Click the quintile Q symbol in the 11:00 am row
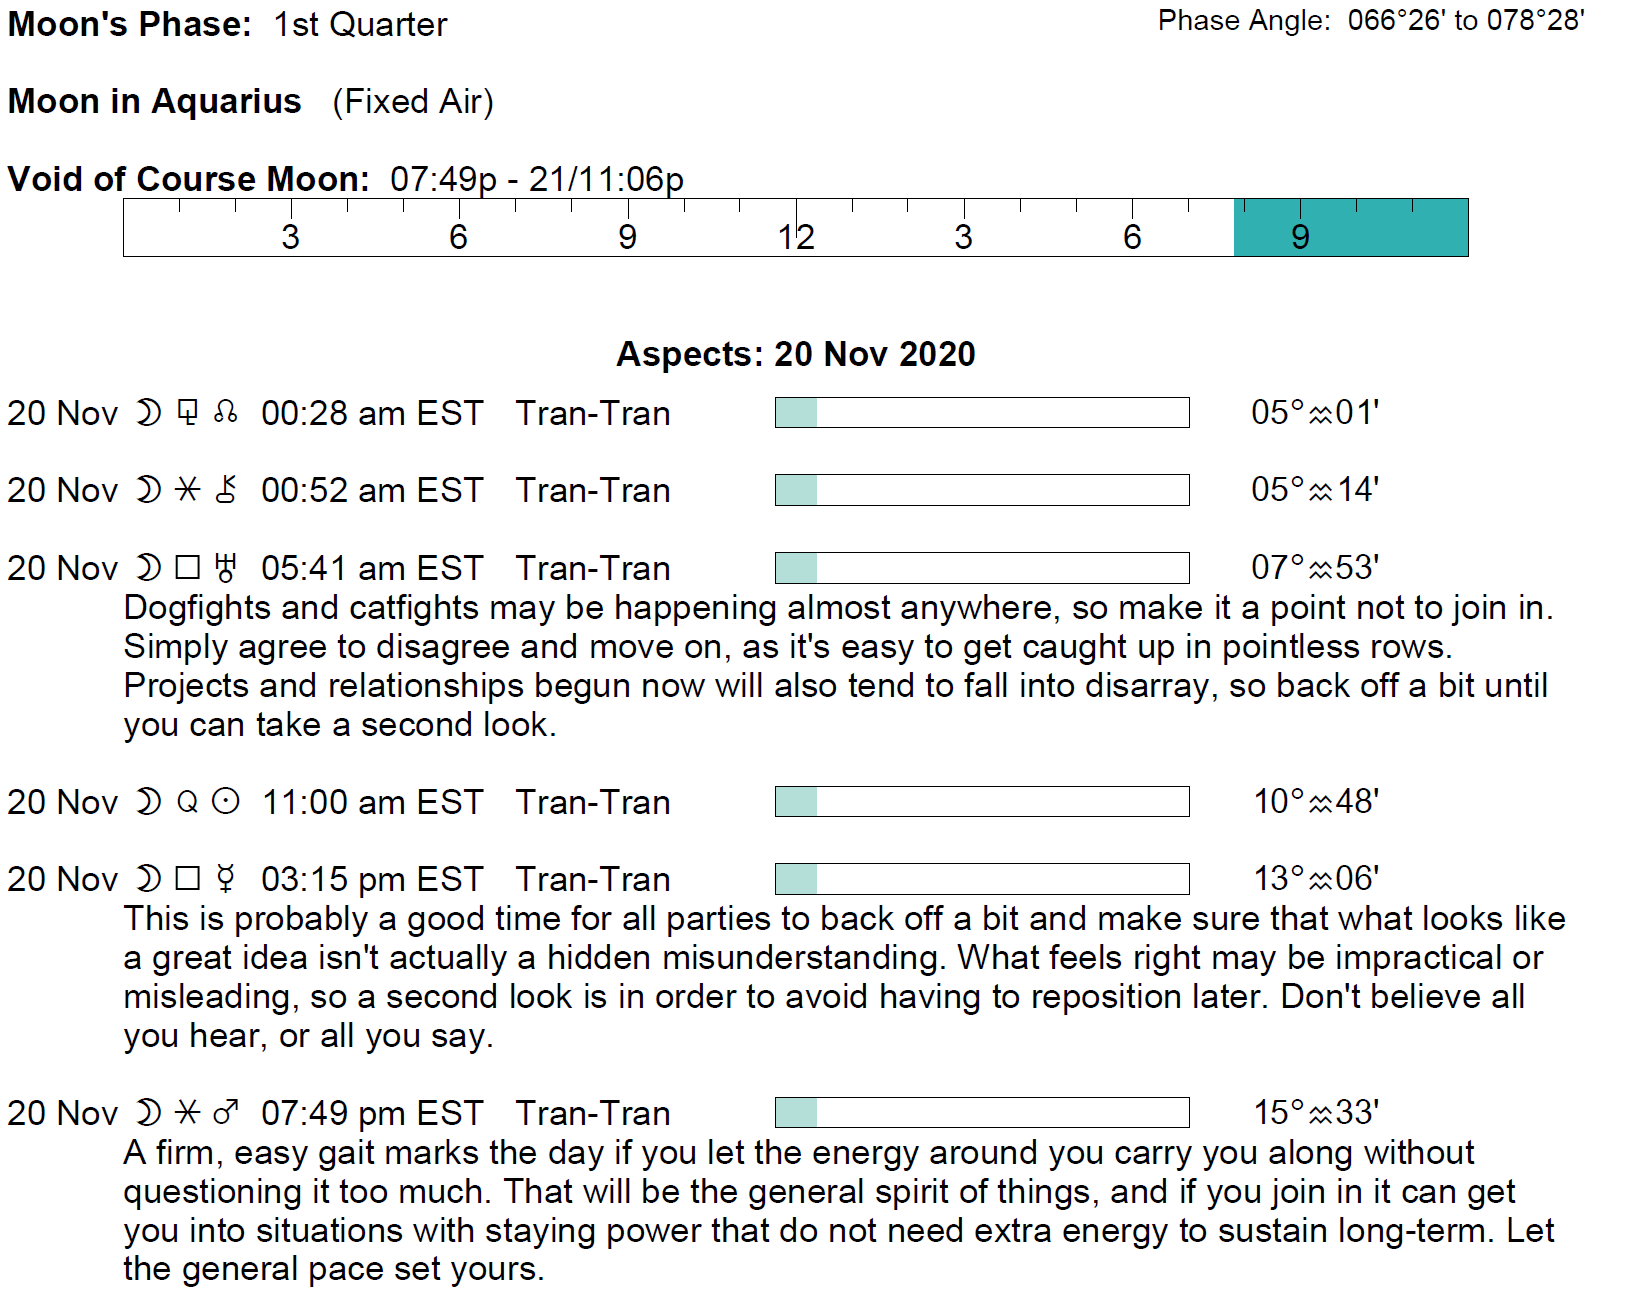The height and width of the screenshot is (1294, 1637). (x=187, y=802)
